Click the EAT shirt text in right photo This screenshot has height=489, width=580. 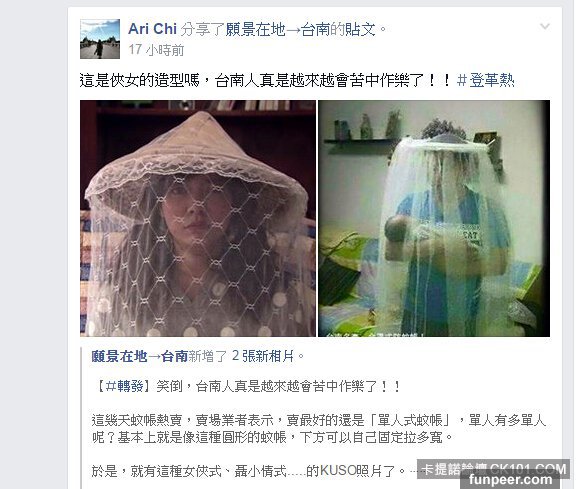point(471,235)
